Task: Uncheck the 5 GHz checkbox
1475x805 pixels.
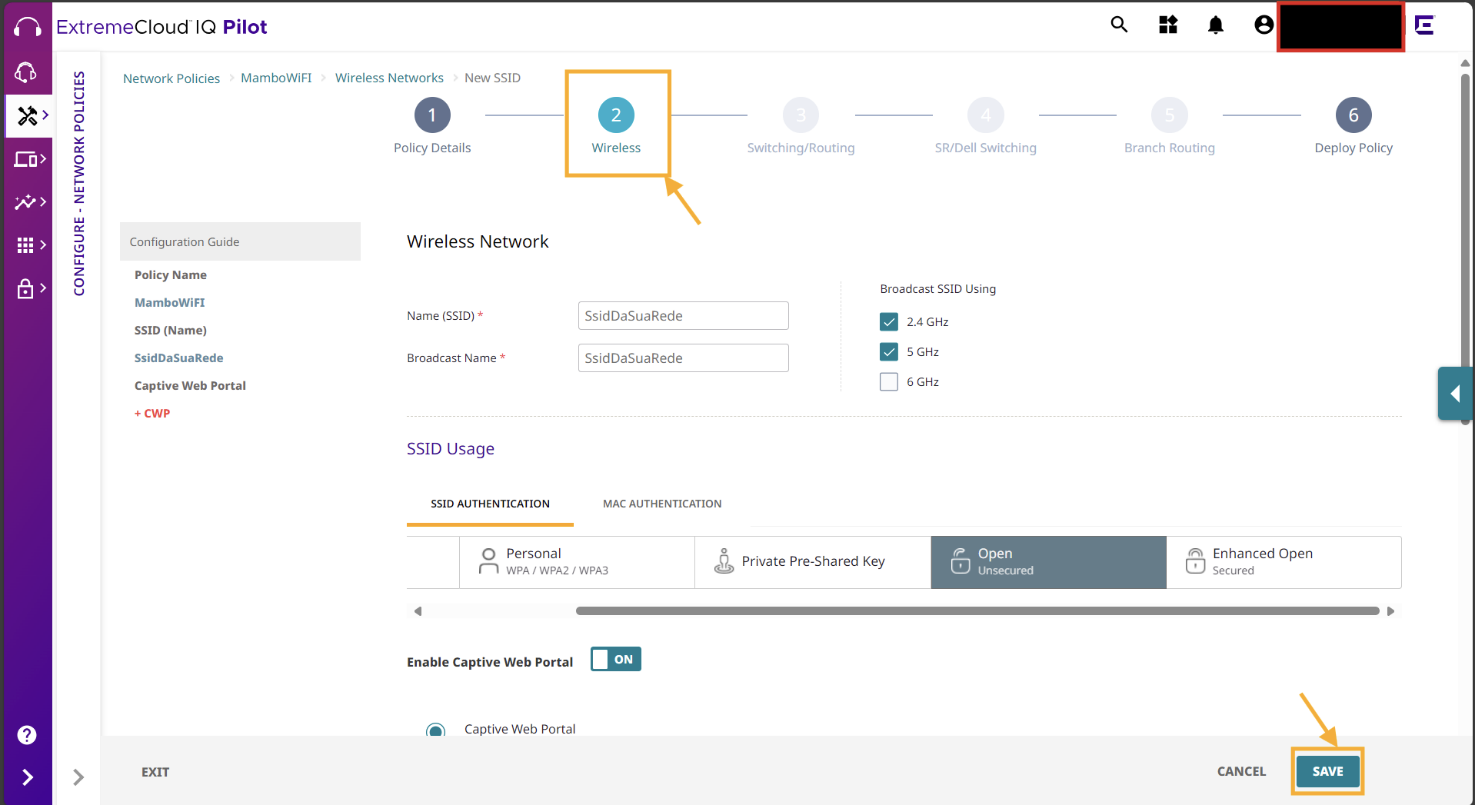Action: point(889,352)
